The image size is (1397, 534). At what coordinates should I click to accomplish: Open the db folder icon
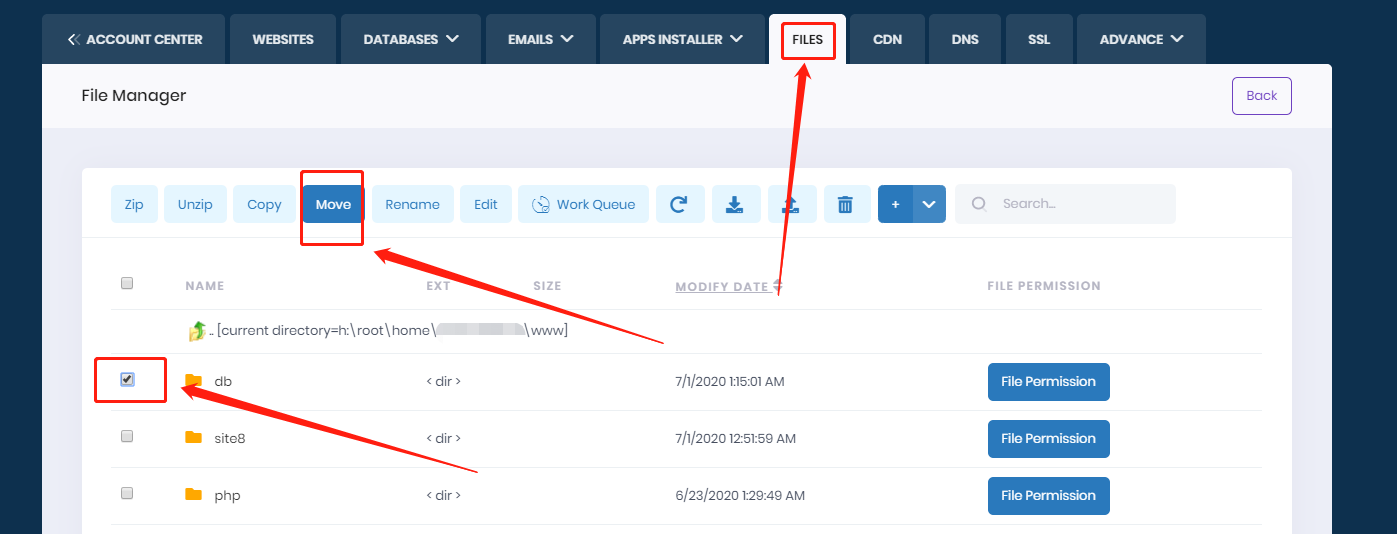[x=194, y=381]
